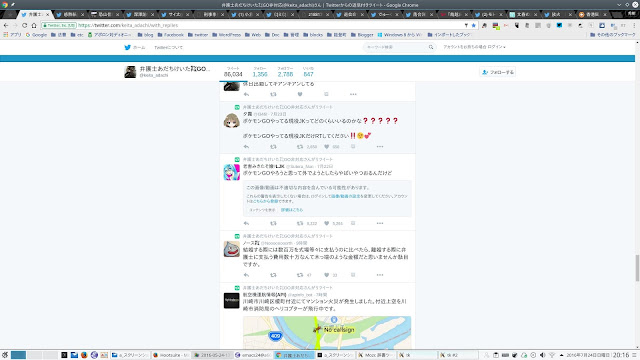640x360 pixels.
Task: Like the キアンキアンしてる tweet at top
Action: click(300, 94)
